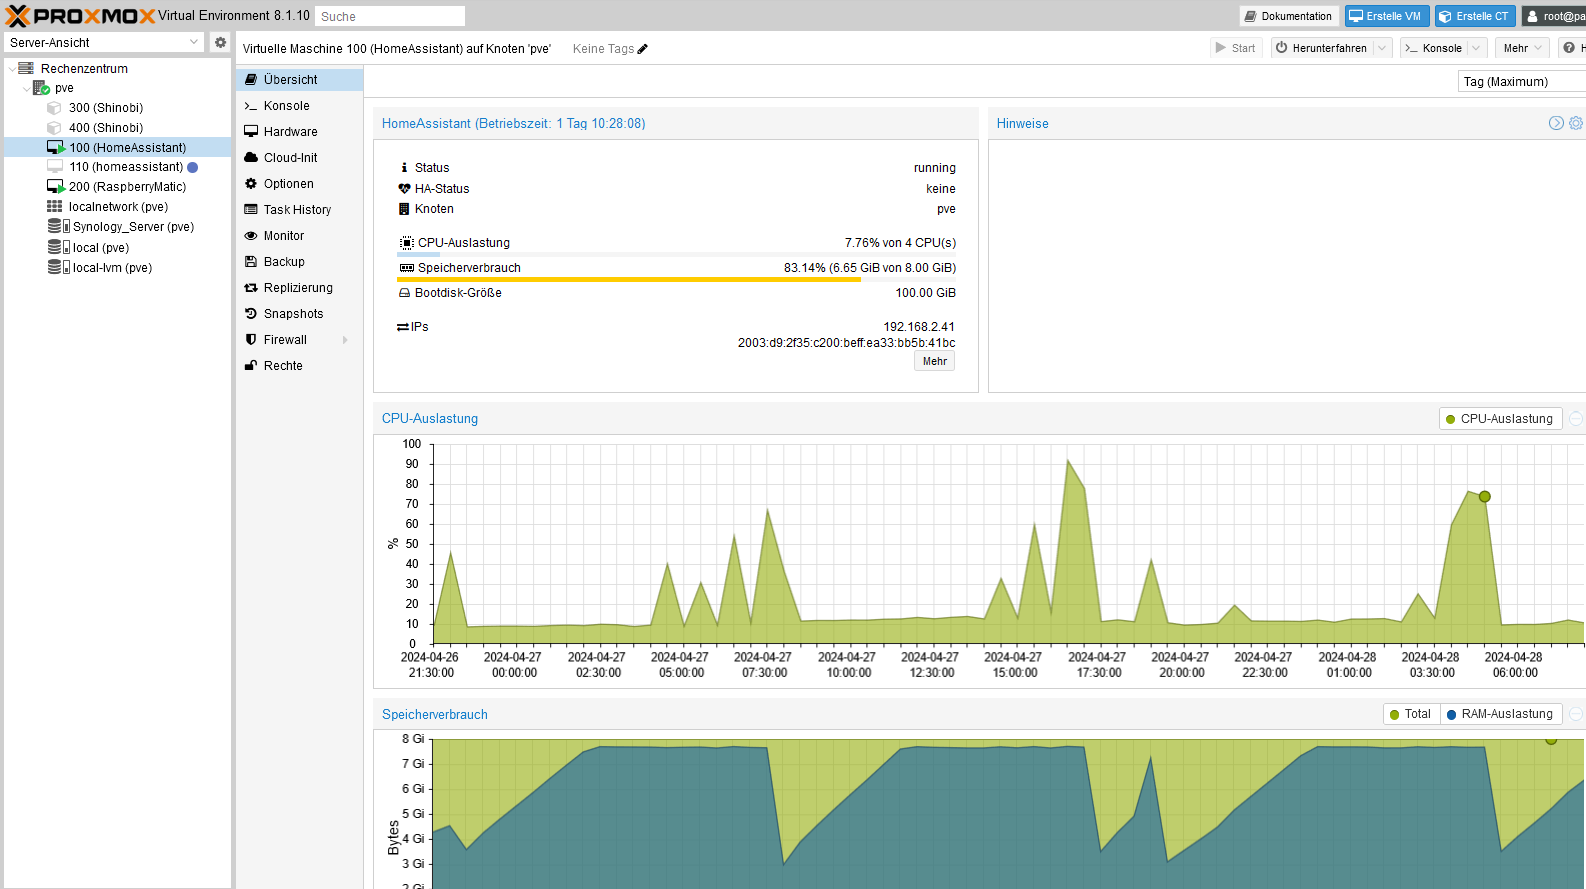Select local-lvm (pve) storage

click(x=112, y=268)
